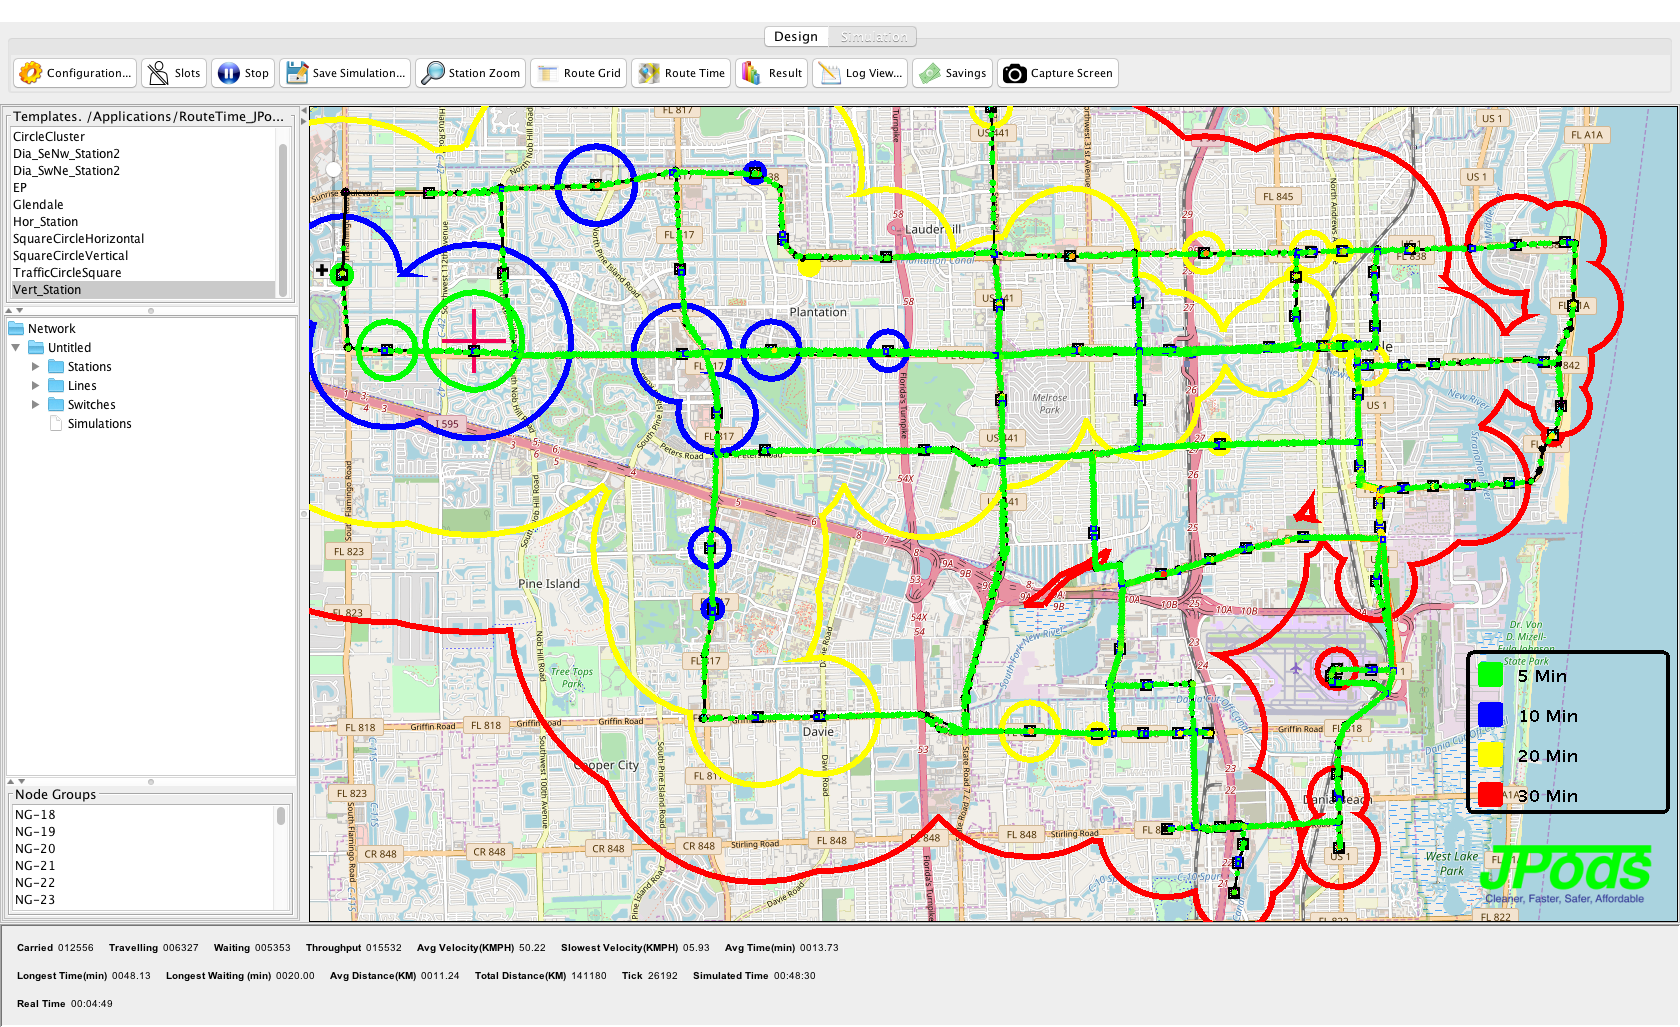
Task: Collapse the Untitled network node
Action: (x=16, y=348)
